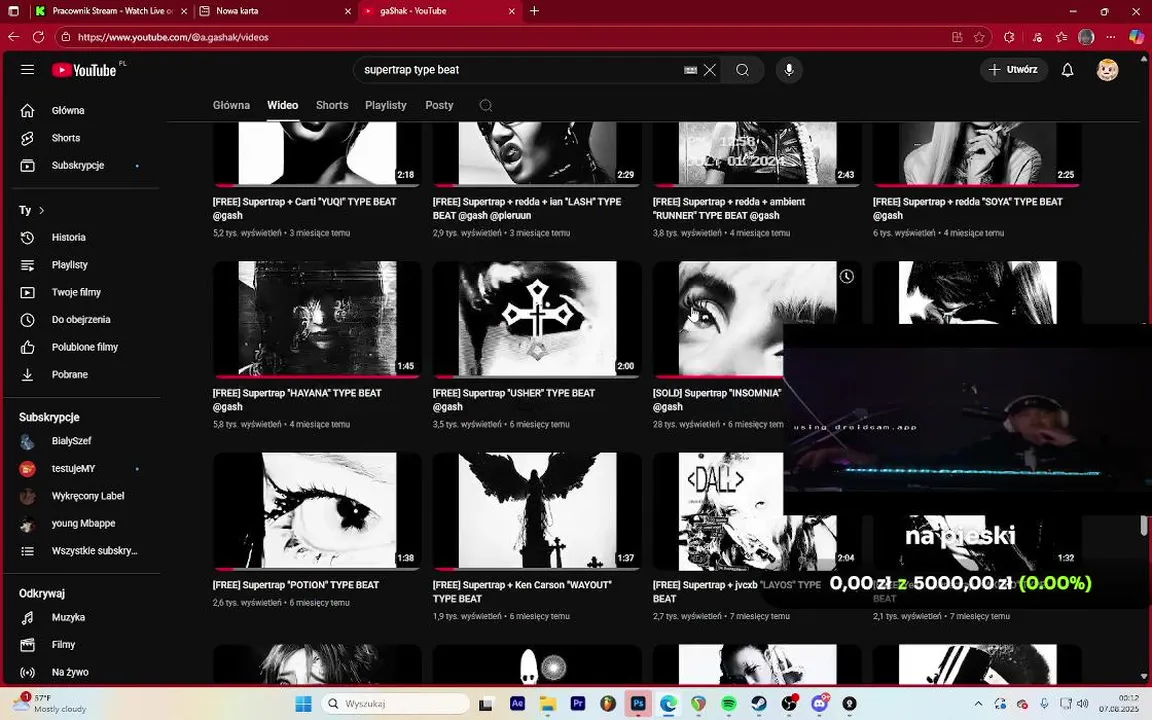Open the YouTube hamburger guide menu
1152x720 pixels.
tap(27, 70)
